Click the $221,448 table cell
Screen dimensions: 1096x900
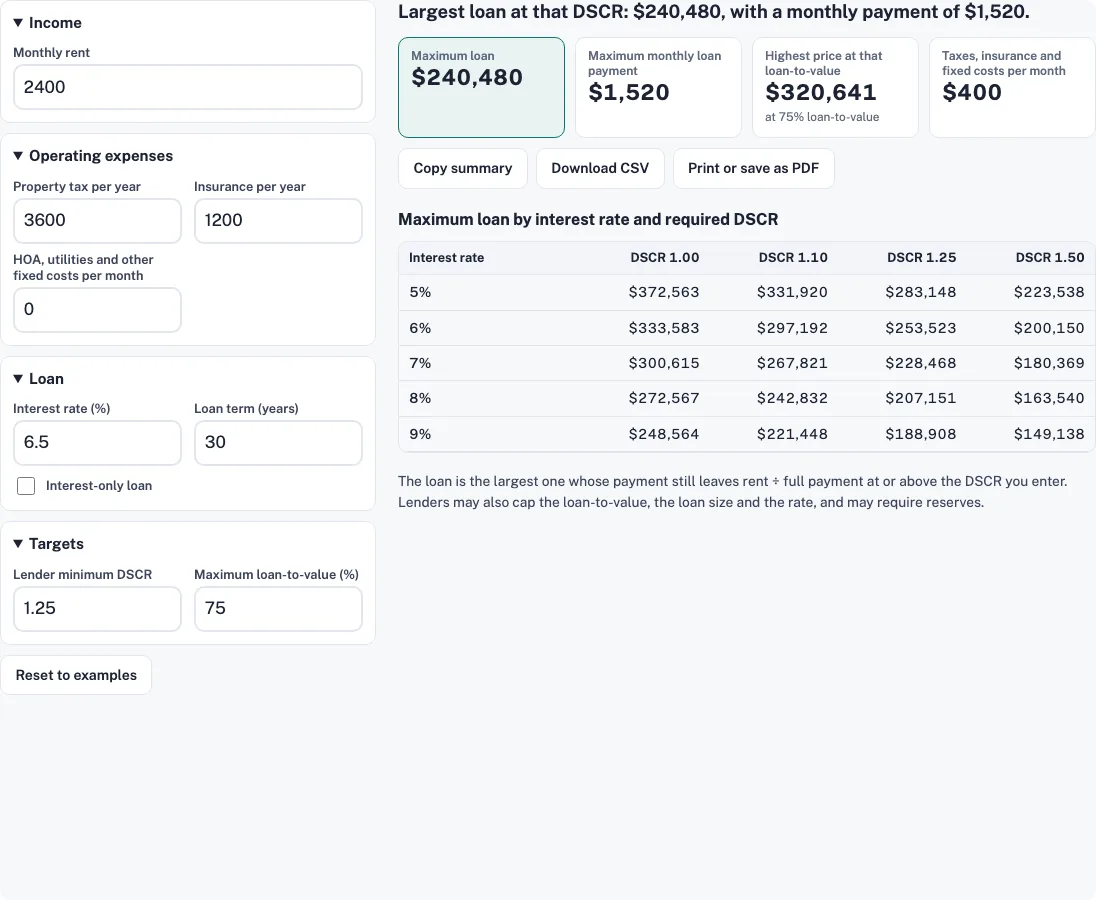[x=793, y=434]
